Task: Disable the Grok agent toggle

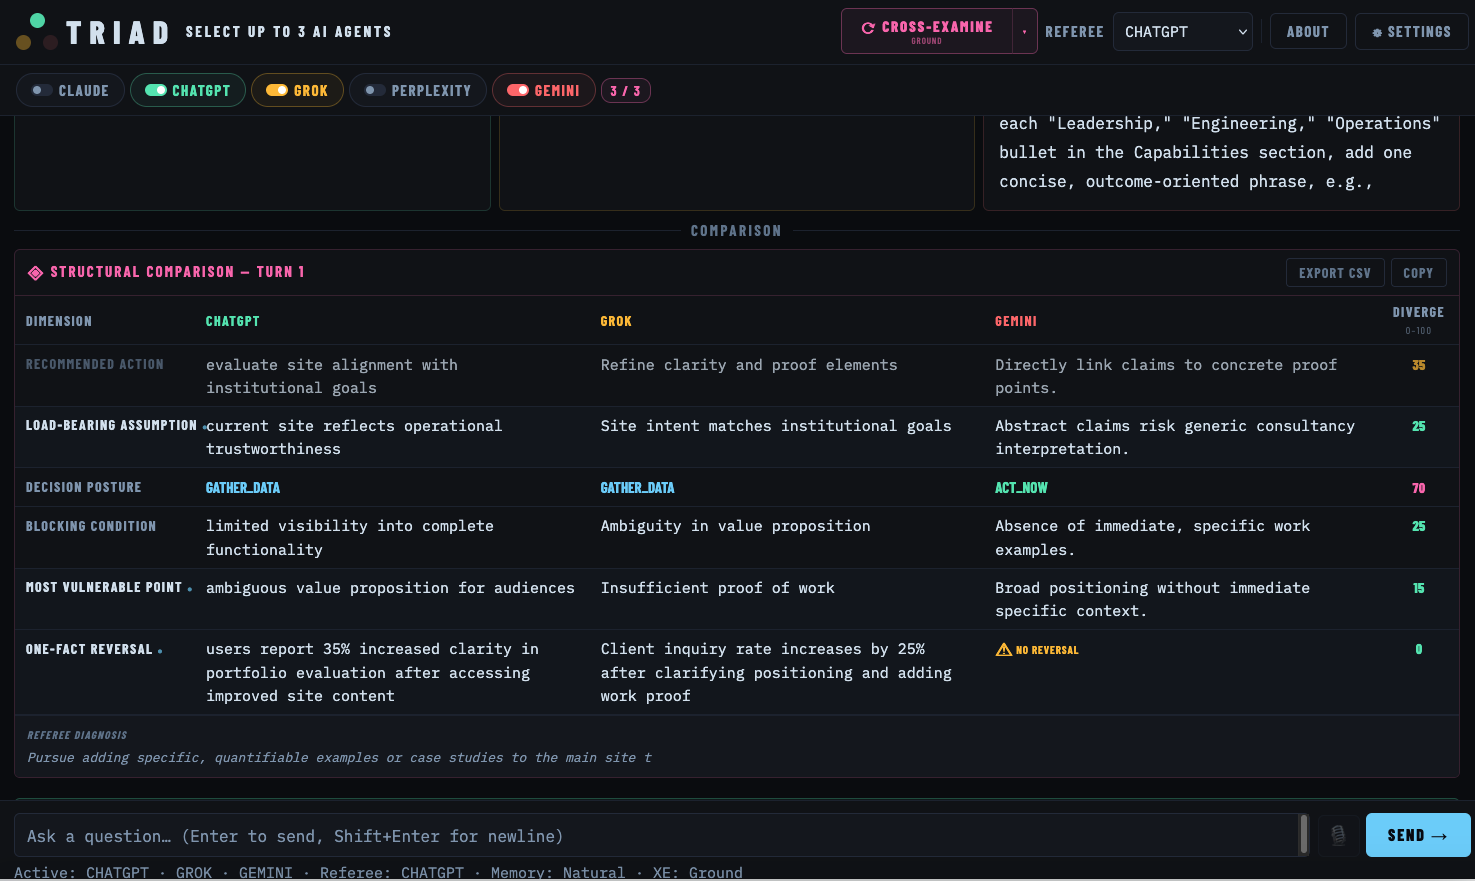Action: coord(277,90)
